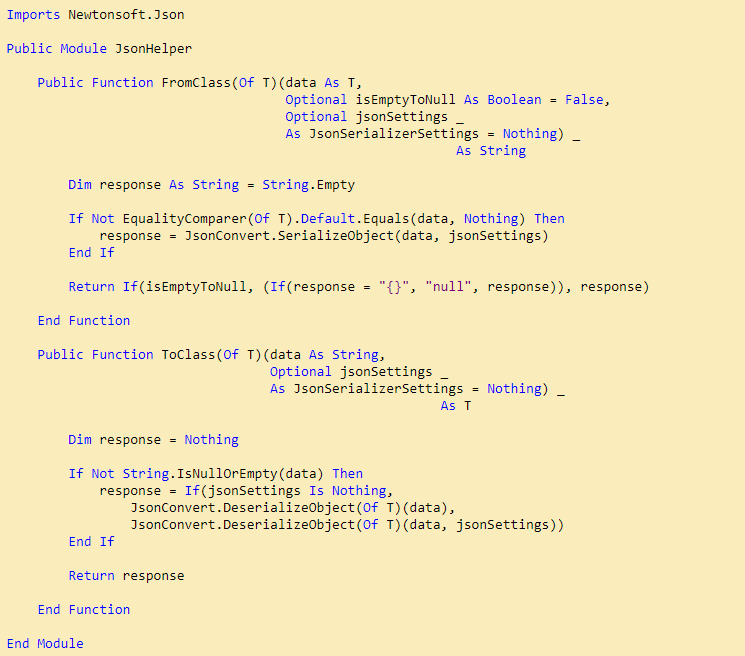The width and height of the screenshot is (745, 656).
Task: Click 'FromClass' in the function declaration
Action: click(196, 83)
